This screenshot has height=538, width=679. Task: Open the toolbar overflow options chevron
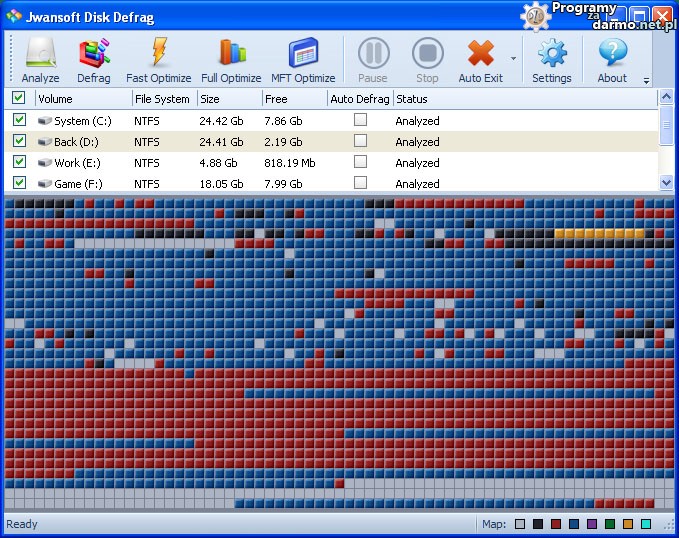(x=646, y=80)
